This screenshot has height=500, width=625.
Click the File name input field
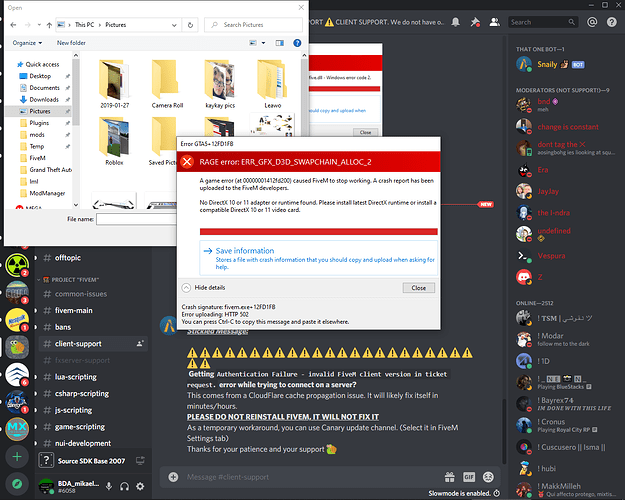(136, 219)
